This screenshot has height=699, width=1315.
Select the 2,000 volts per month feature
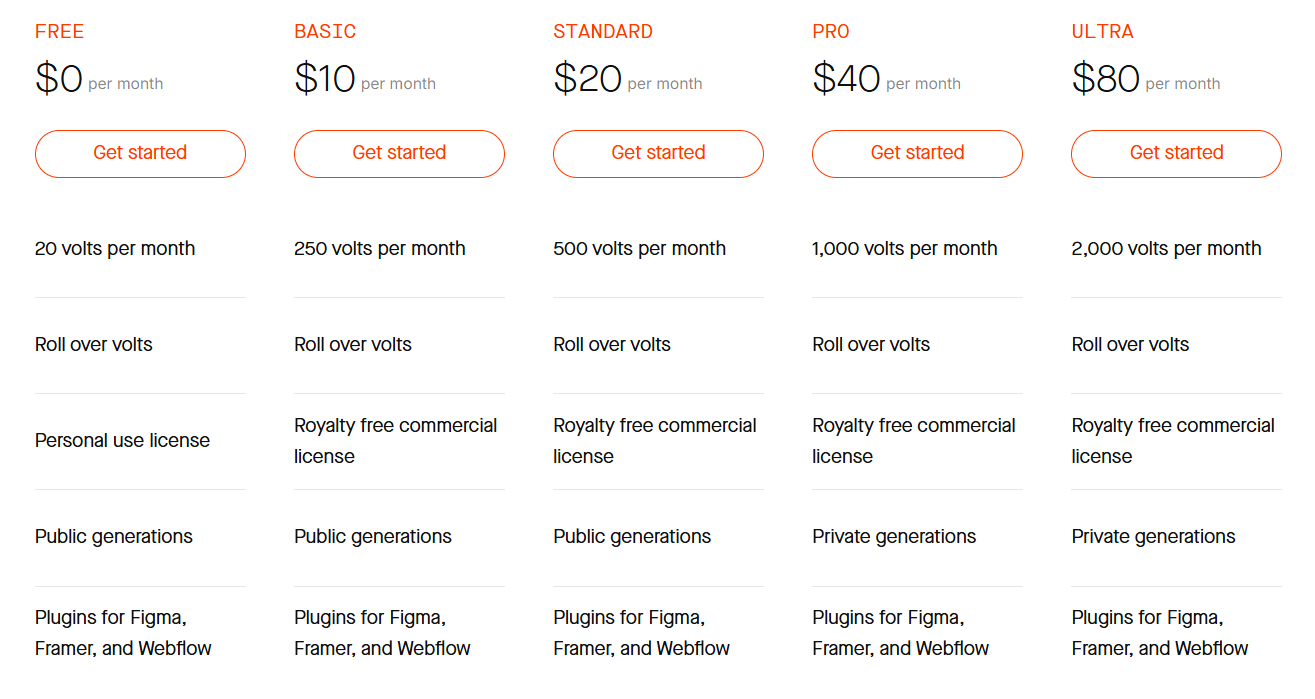click(1166, 249)
